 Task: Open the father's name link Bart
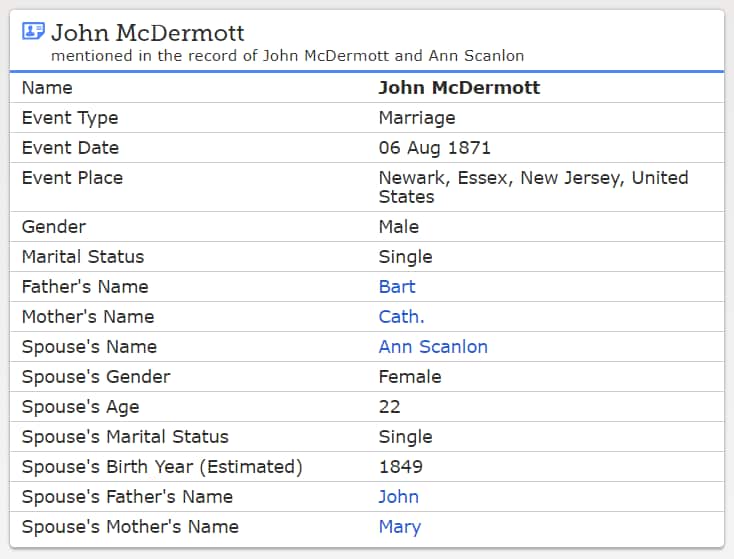pos(397,287)
